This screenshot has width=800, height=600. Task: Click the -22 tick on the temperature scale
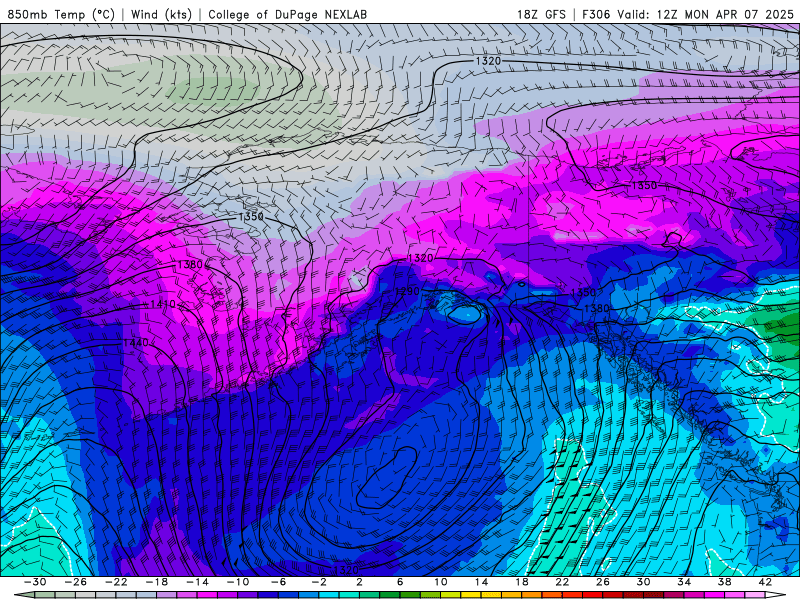click(x=116, y=582)
